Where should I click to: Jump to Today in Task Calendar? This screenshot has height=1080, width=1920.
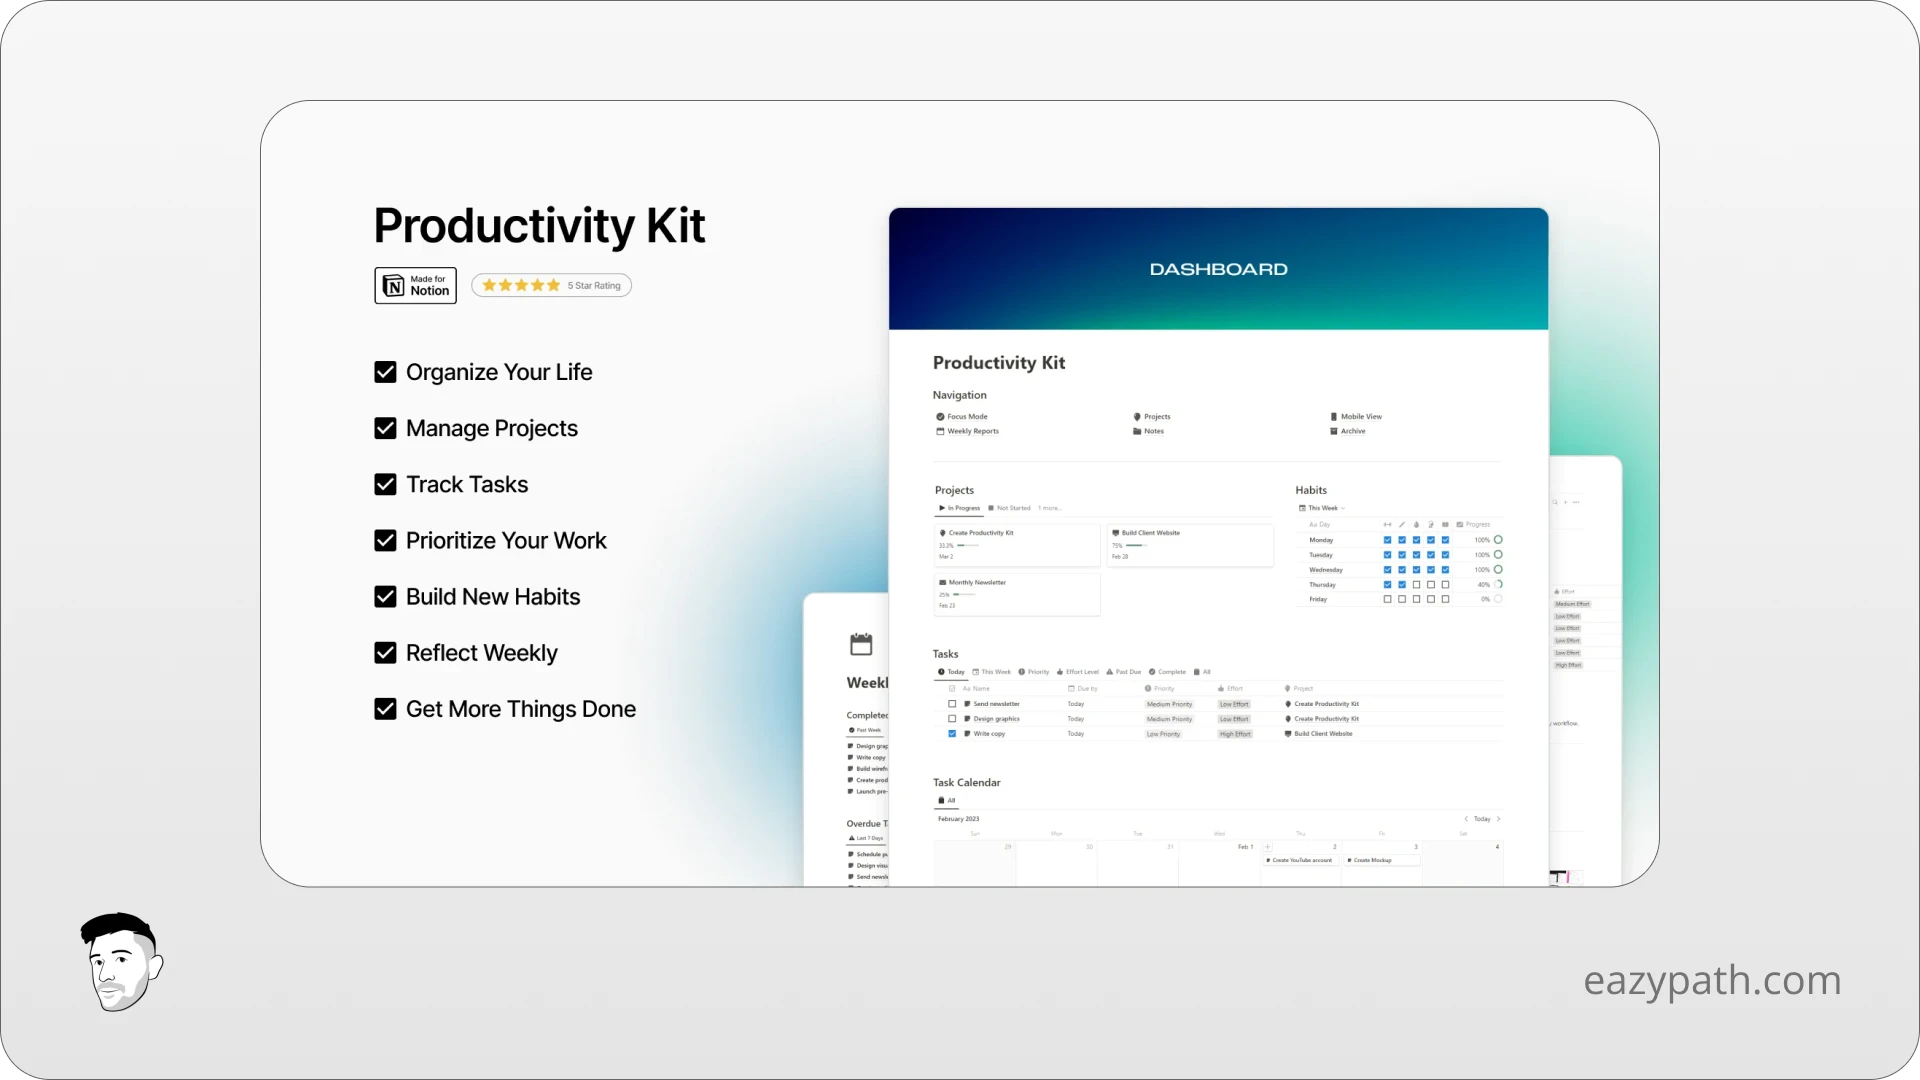[x=1482, y=819]
